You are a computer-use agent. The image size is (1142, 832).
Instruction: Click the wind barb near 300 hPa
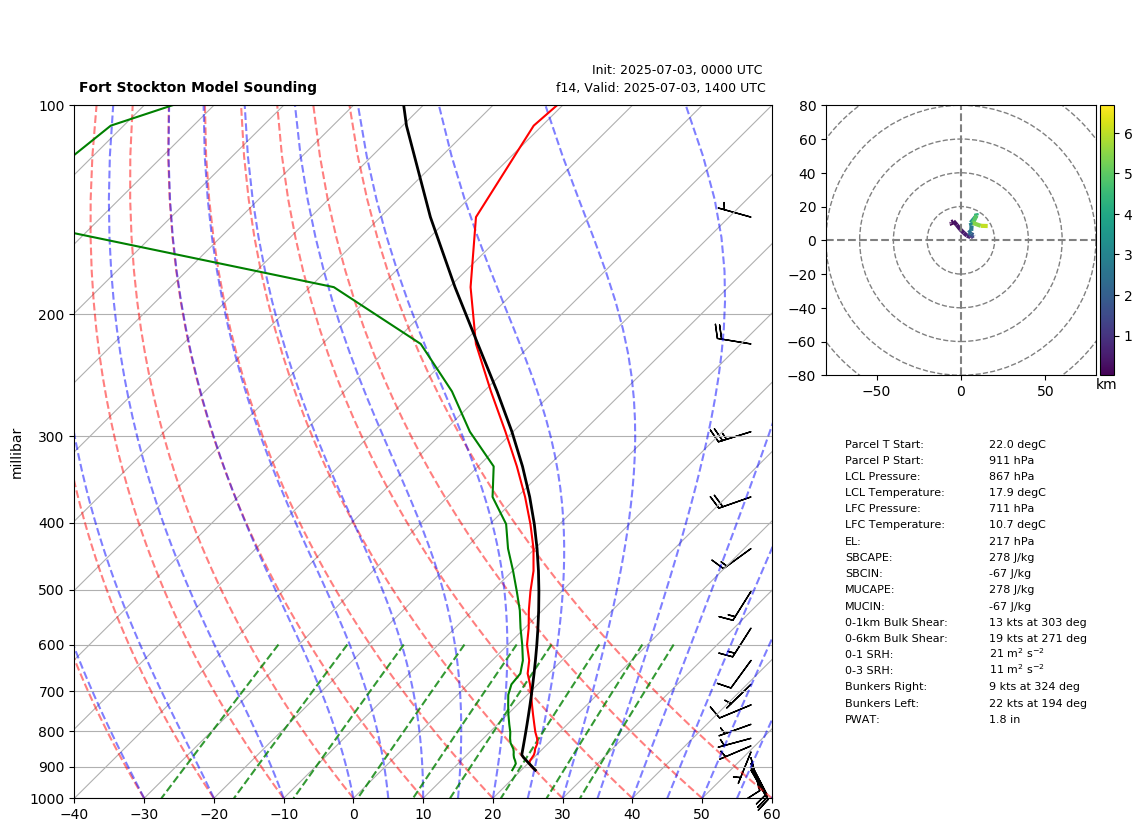click(x=731, y=436)
